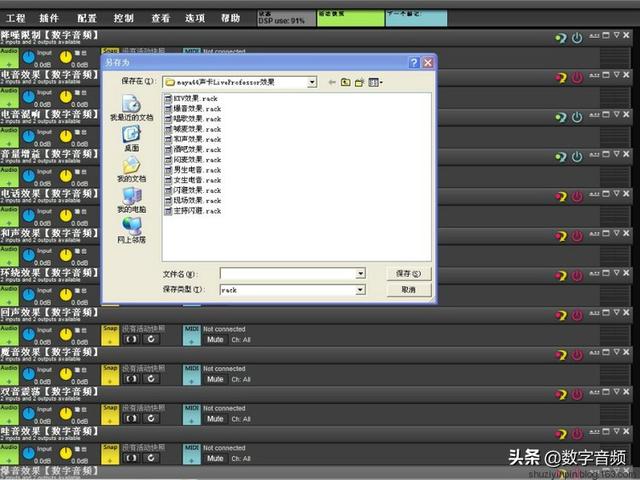Image resolution: width=640 pixels, height=480 pixels.
Task: Click the MIDI add button in 魔音效果 row
Action: click(191, 375)
